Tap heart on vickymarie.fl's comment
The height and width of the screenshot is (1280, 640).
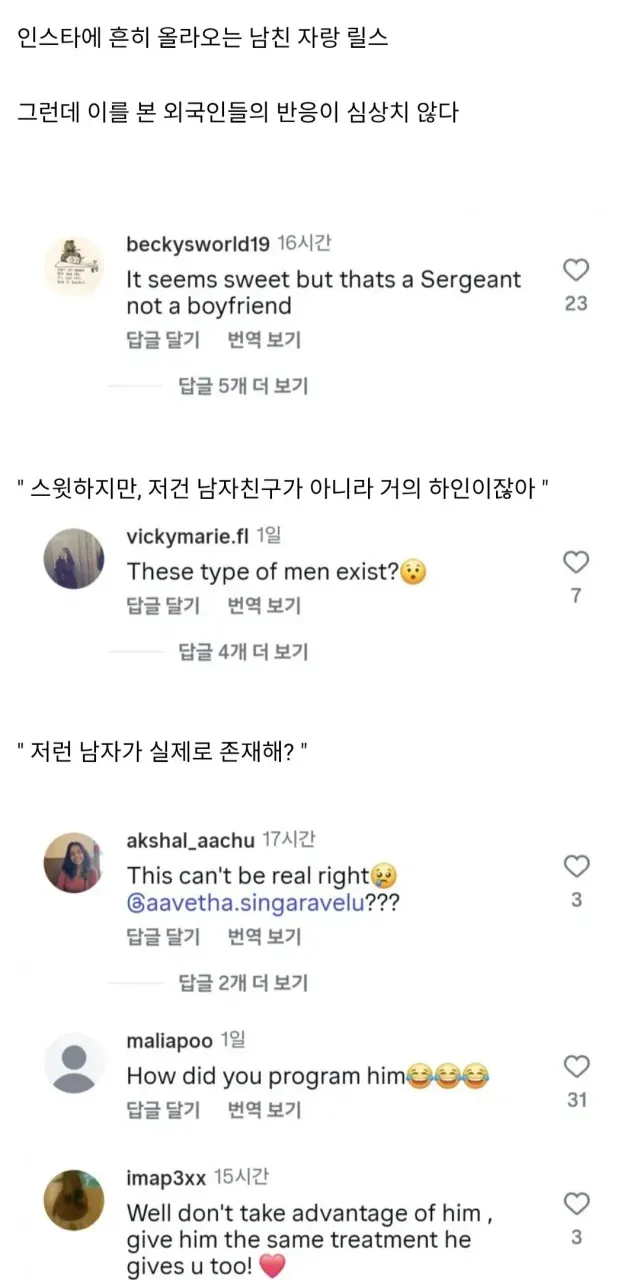pos(576,562)
